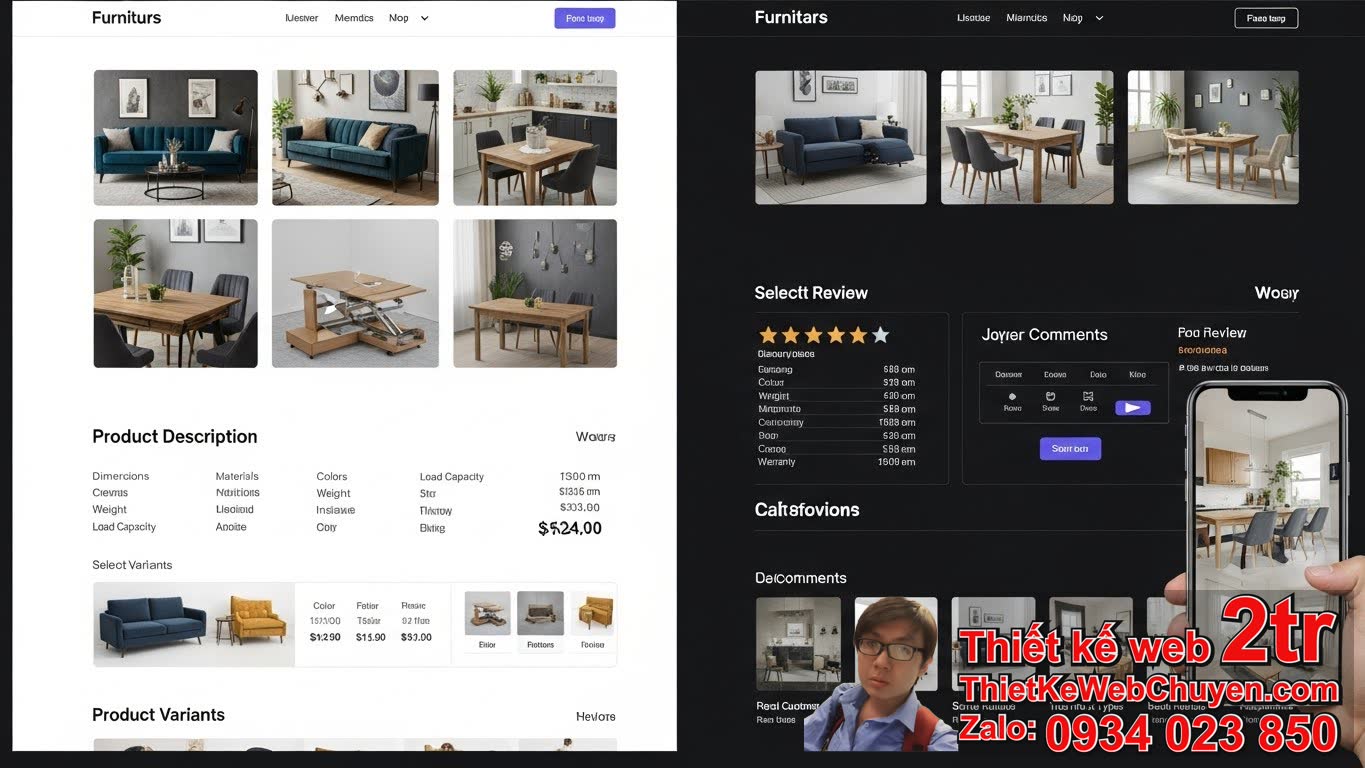Click the Dwes icon in comments box
The height and width of the screenshot is (768, 1365).
click(x=1088, y=396)
